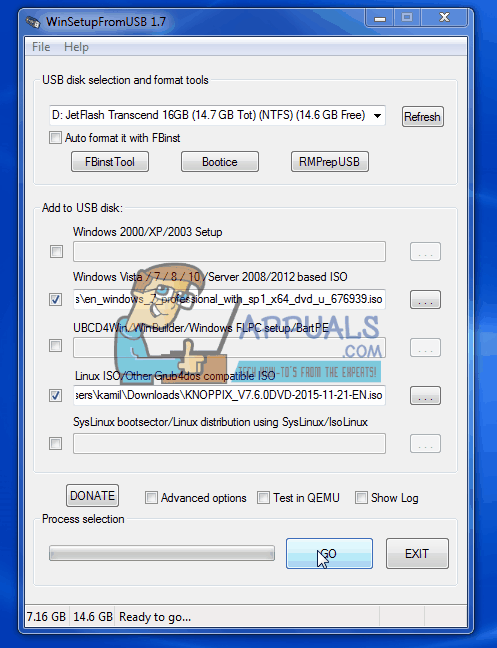Open the File menu
This screenshot has width=497, height=648.
(x=41, y=47)
